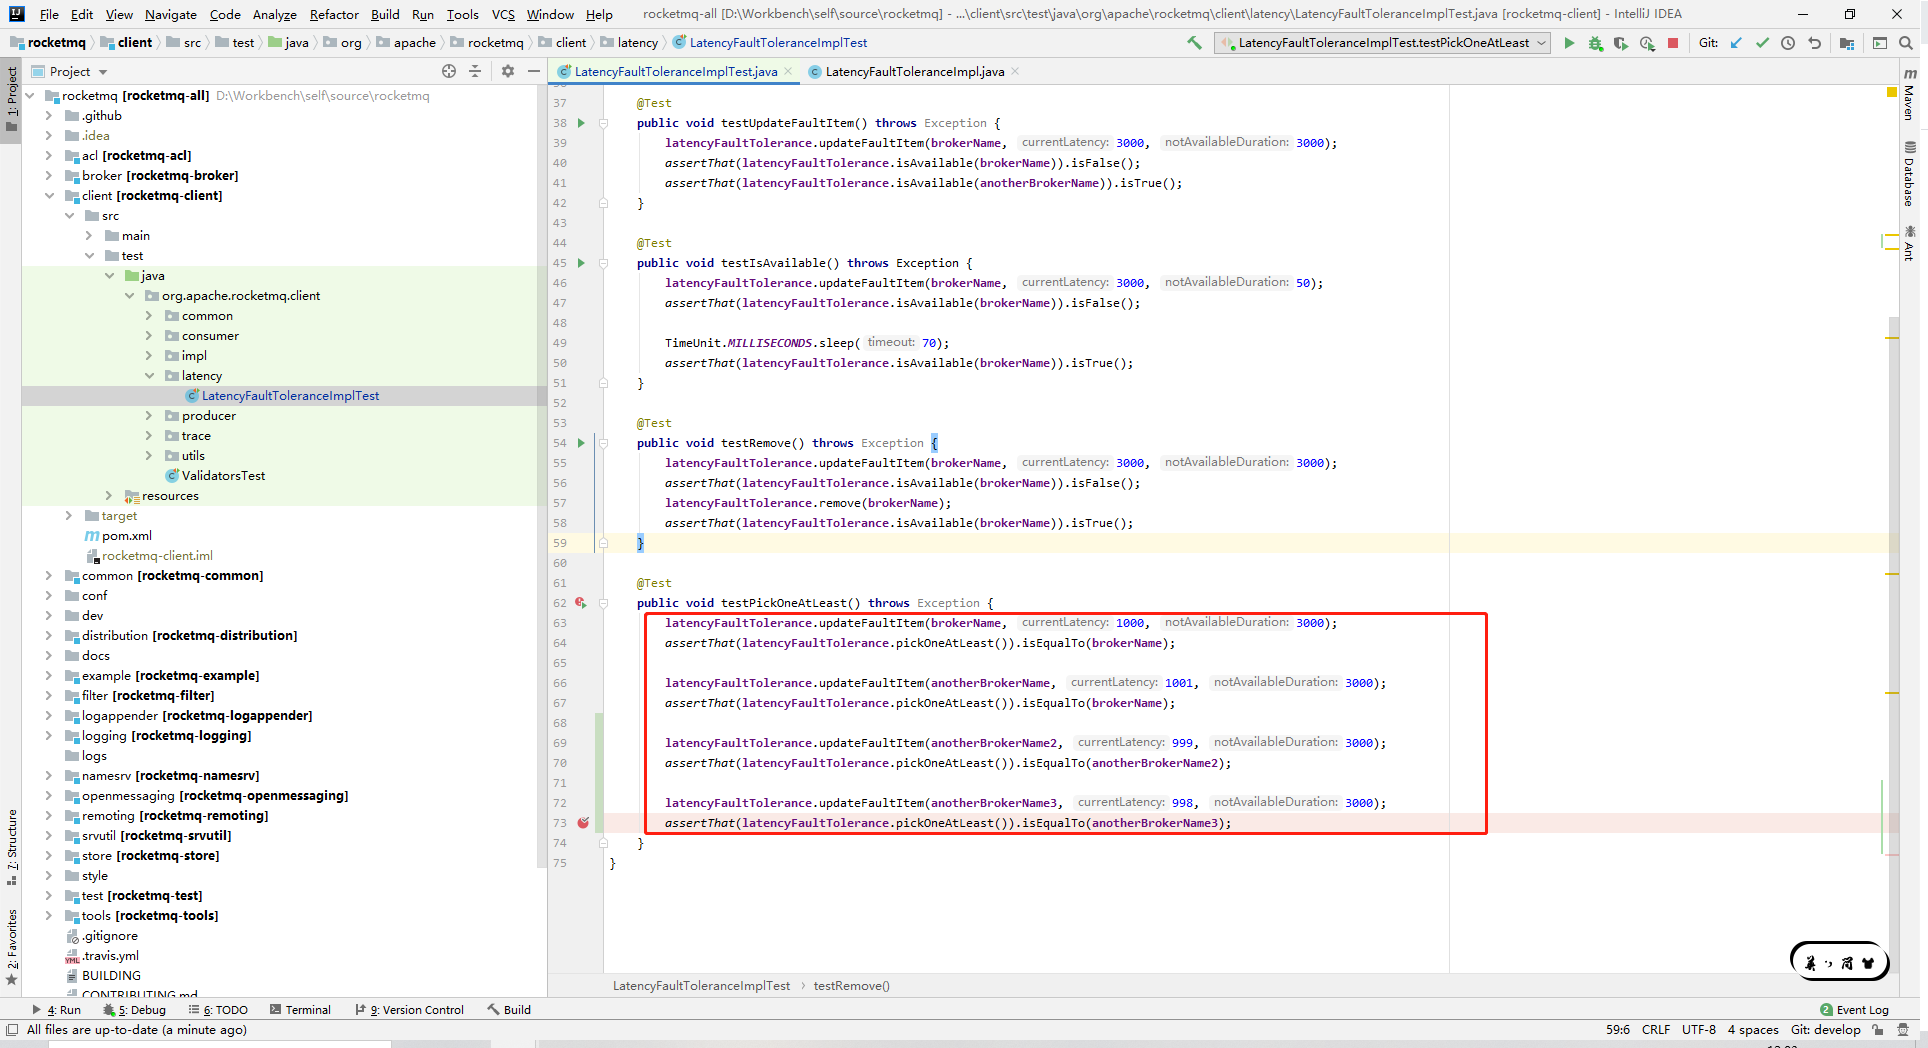Screen dimensions: 1928x1048
Task: Change the CRLF line separator in status bar
Action: (x=1656, y=1029)
